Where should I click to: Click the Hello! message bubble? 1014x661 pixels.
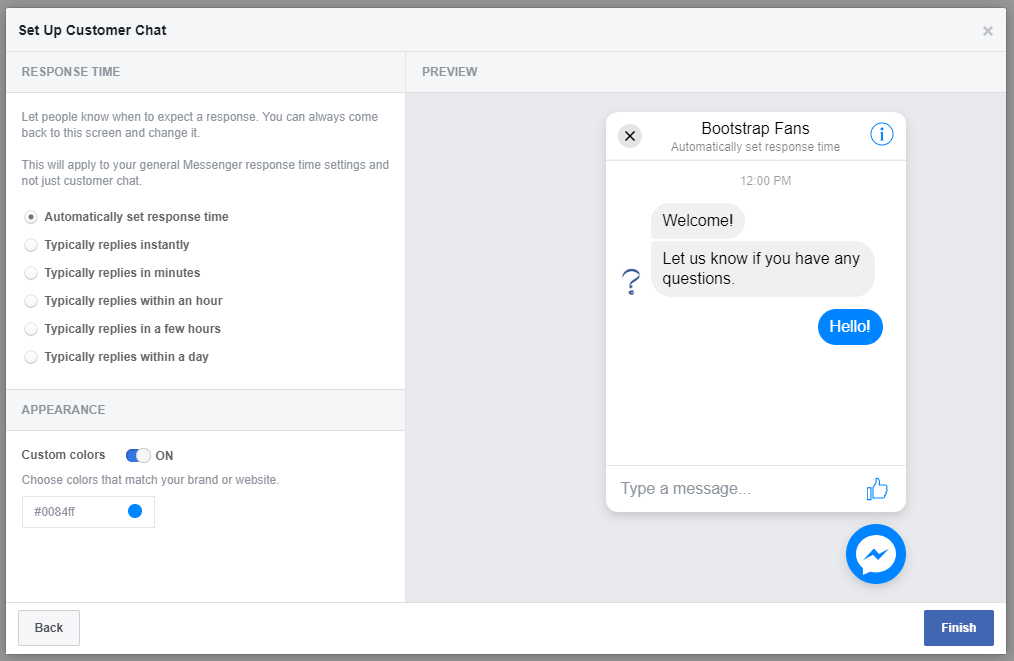850,327
